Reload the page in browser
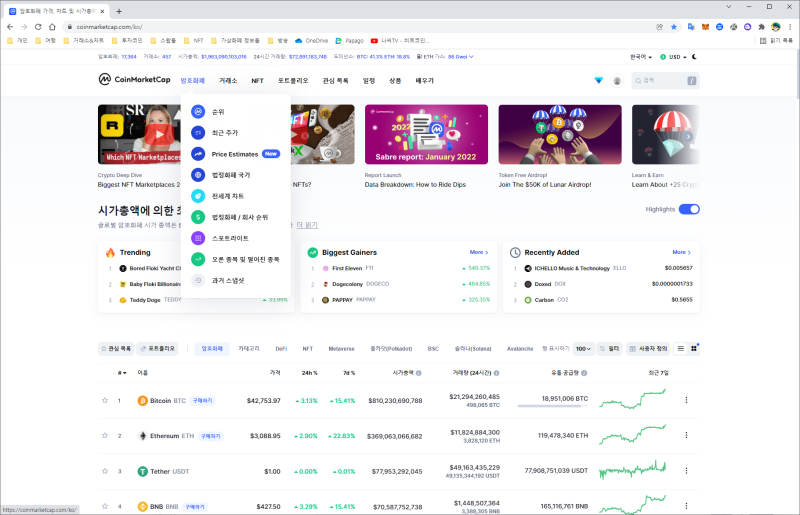 tap(38, 27)
